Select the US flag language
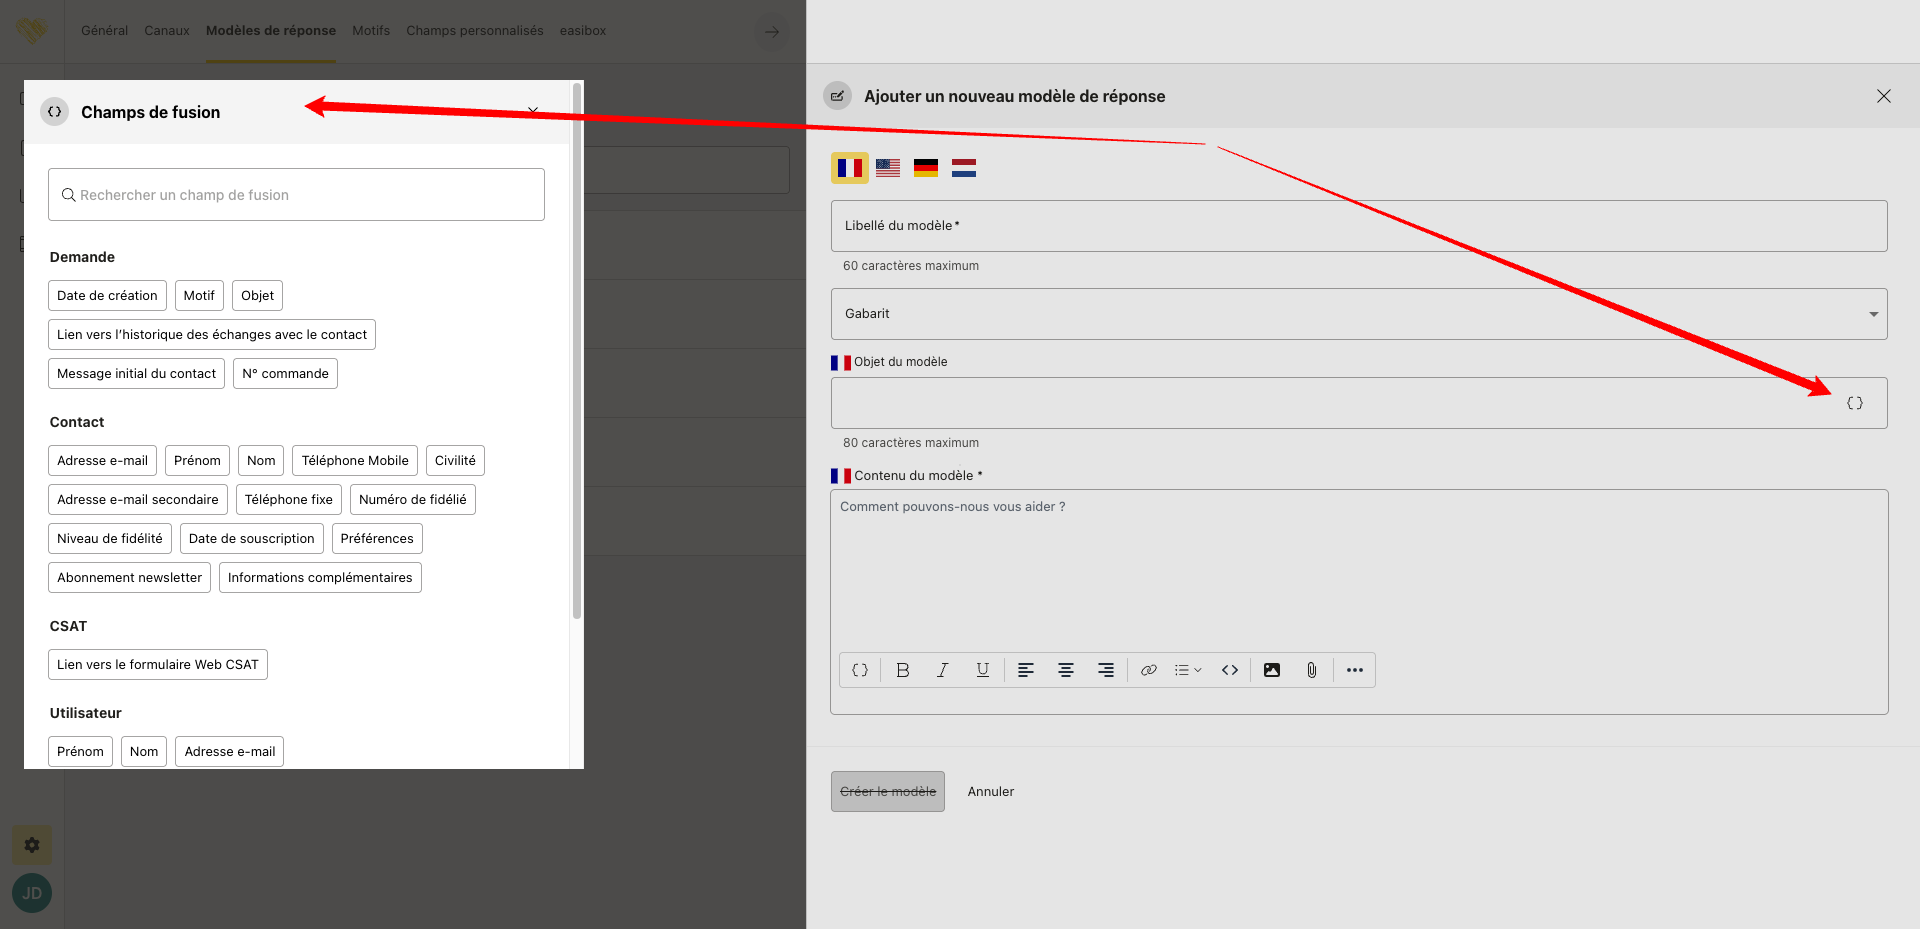Screen dimensions: 1920x929 pyautogui.click(x=888, y=168)
